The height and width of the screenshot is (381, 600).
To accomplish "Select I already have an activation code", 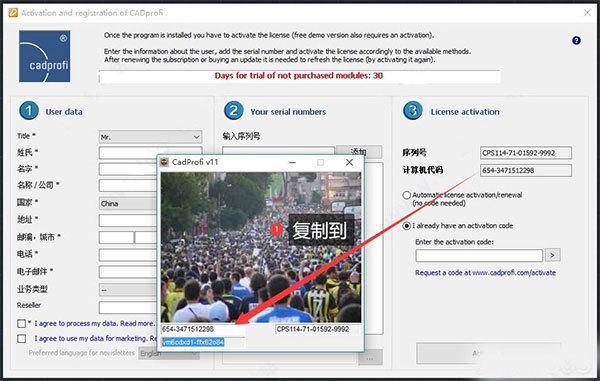I will [x=407, y=226].
